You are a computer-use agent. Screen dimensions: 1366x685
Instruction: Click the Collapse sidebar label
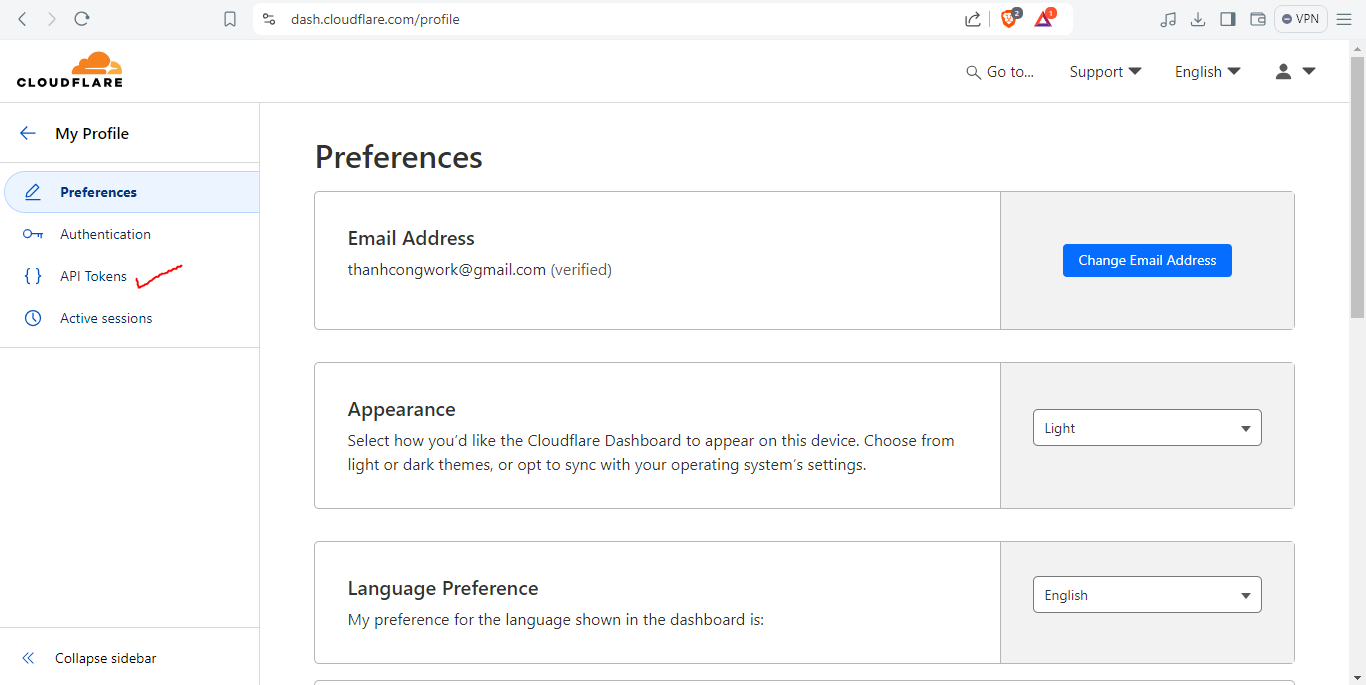[x=105, y=658]
